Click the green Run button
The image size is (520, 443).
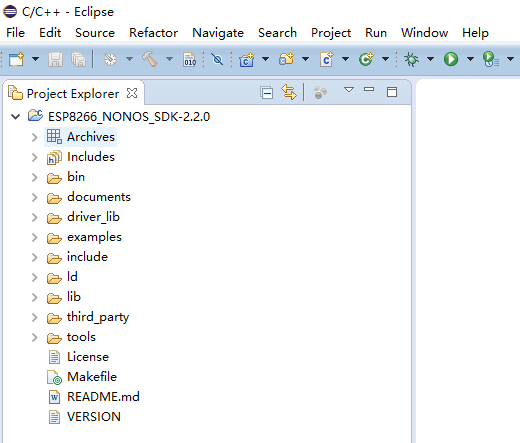pyautogui.click(x=451, y=59)
